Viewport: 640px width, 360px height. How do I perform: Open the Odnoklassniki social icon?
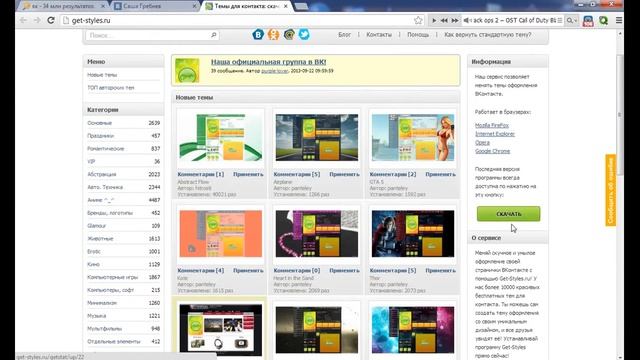tap(273, 35)
